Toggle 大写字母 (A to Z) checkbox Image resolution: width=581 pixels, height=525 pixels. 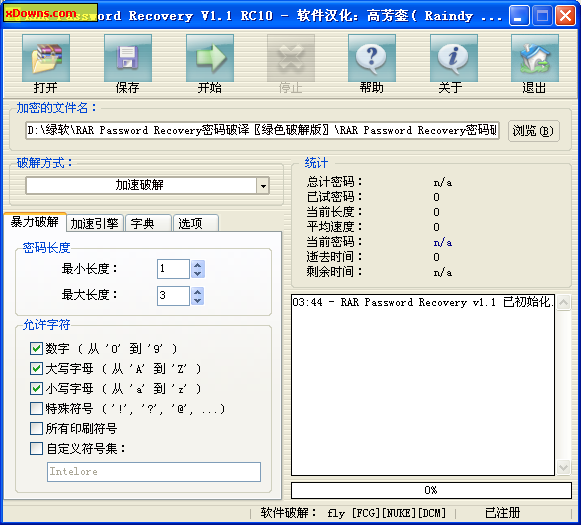[36, 368]
